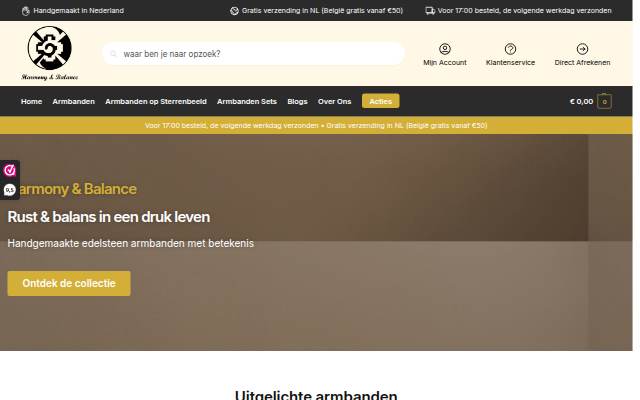640x400 pixels.
Task: Click 'Uitgelichte armbanden' section heading
Action: (x=316, y=395)
